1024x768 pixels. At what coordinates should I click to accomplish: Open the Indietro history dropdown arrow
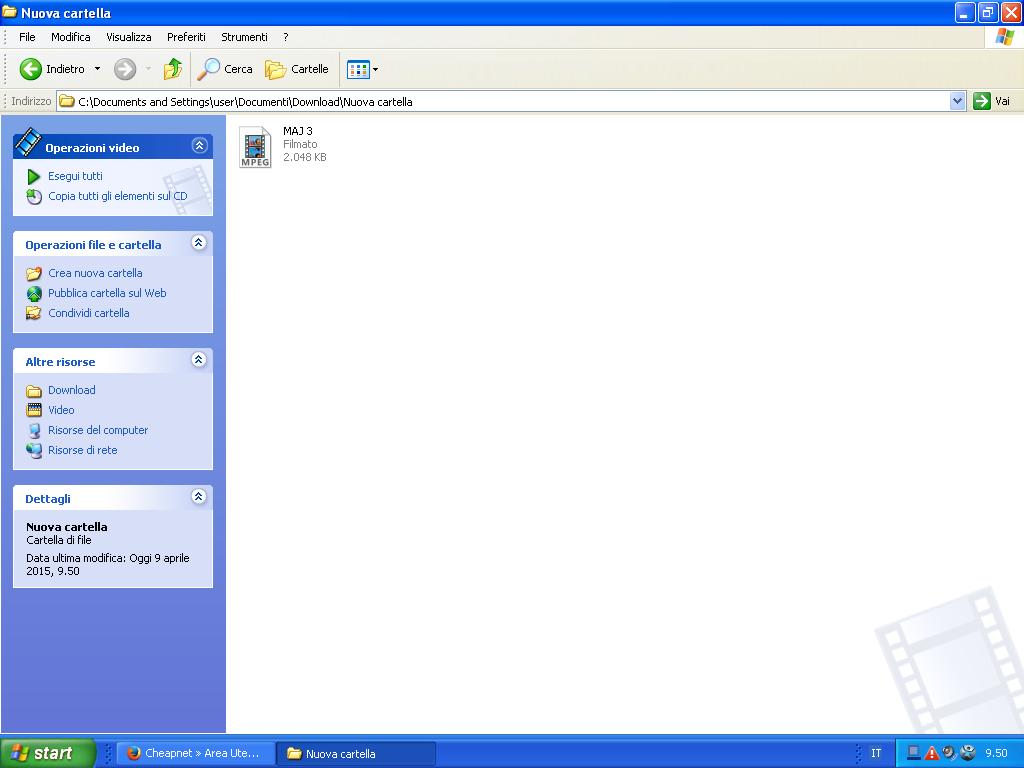(97, 69)
